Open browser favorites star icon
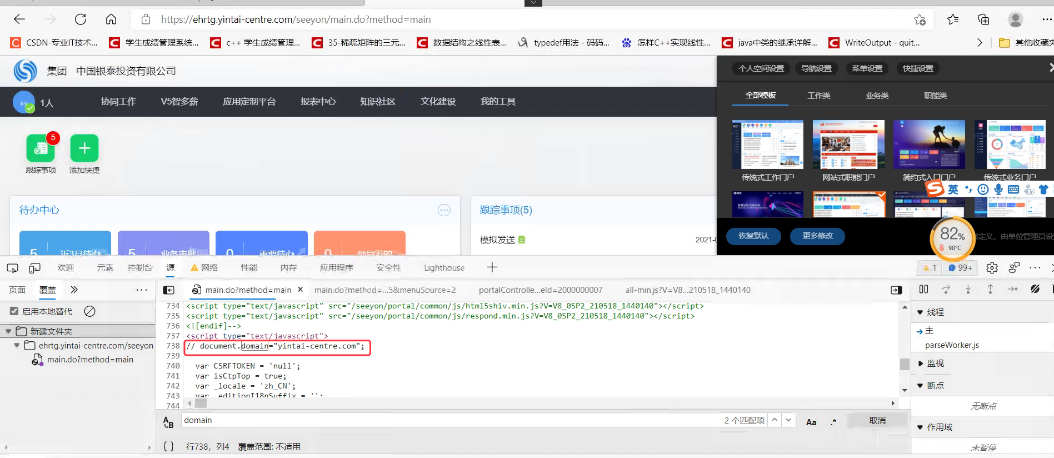Screen dimensions: 1054x458 click(x=953, y=20)
